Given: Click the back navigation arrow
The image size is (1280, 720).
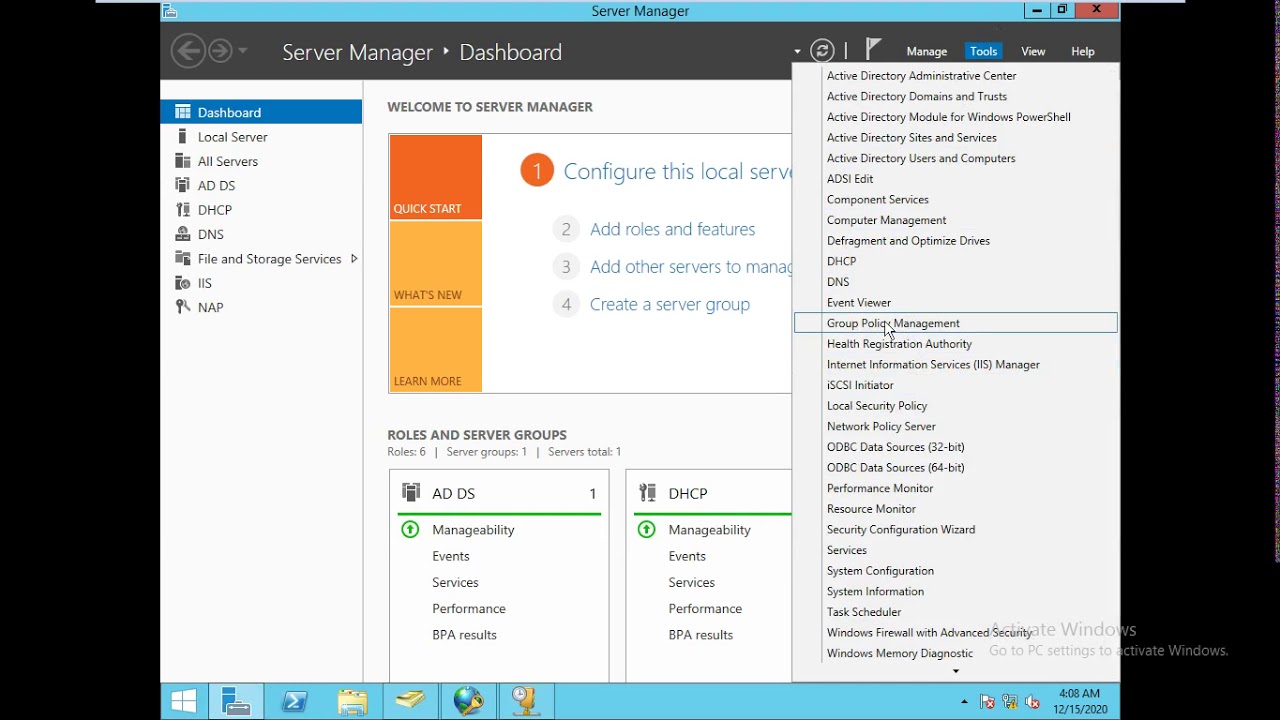Looking at the screenshot, I should pyautogui.click(x=187, y=51).
